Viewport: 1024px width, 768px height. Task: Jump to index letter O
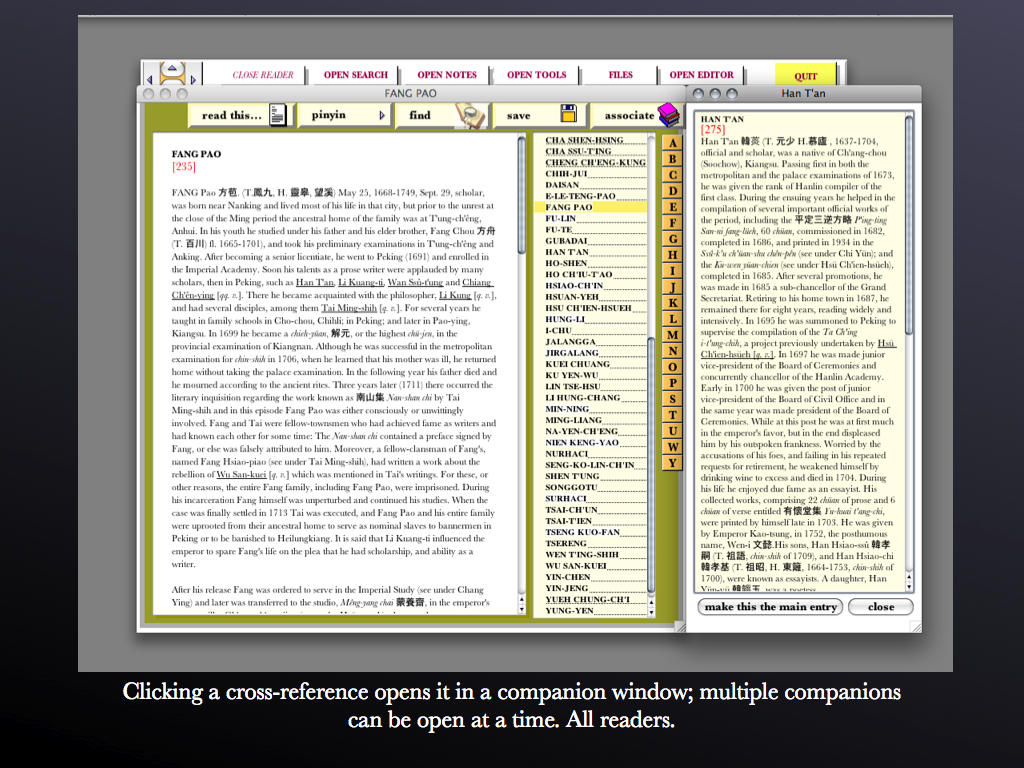[672, 367]
